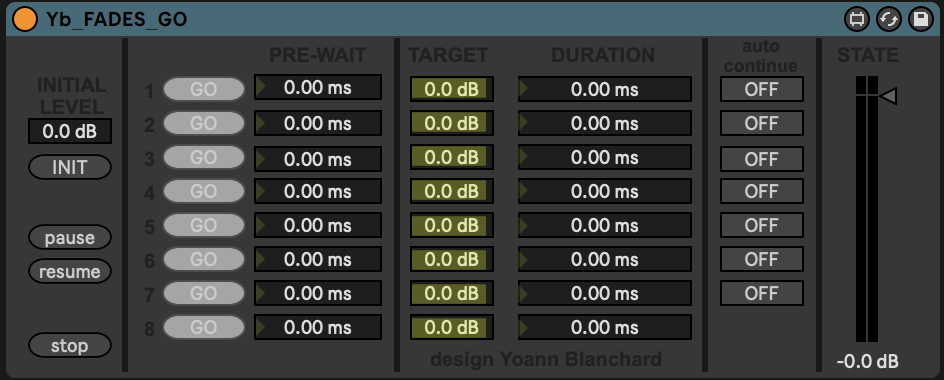Viewport: 944px width, 380px height.
Task: Select the DURATION field for fade 6
Action: pyautogui.click(x=604, y=260)
